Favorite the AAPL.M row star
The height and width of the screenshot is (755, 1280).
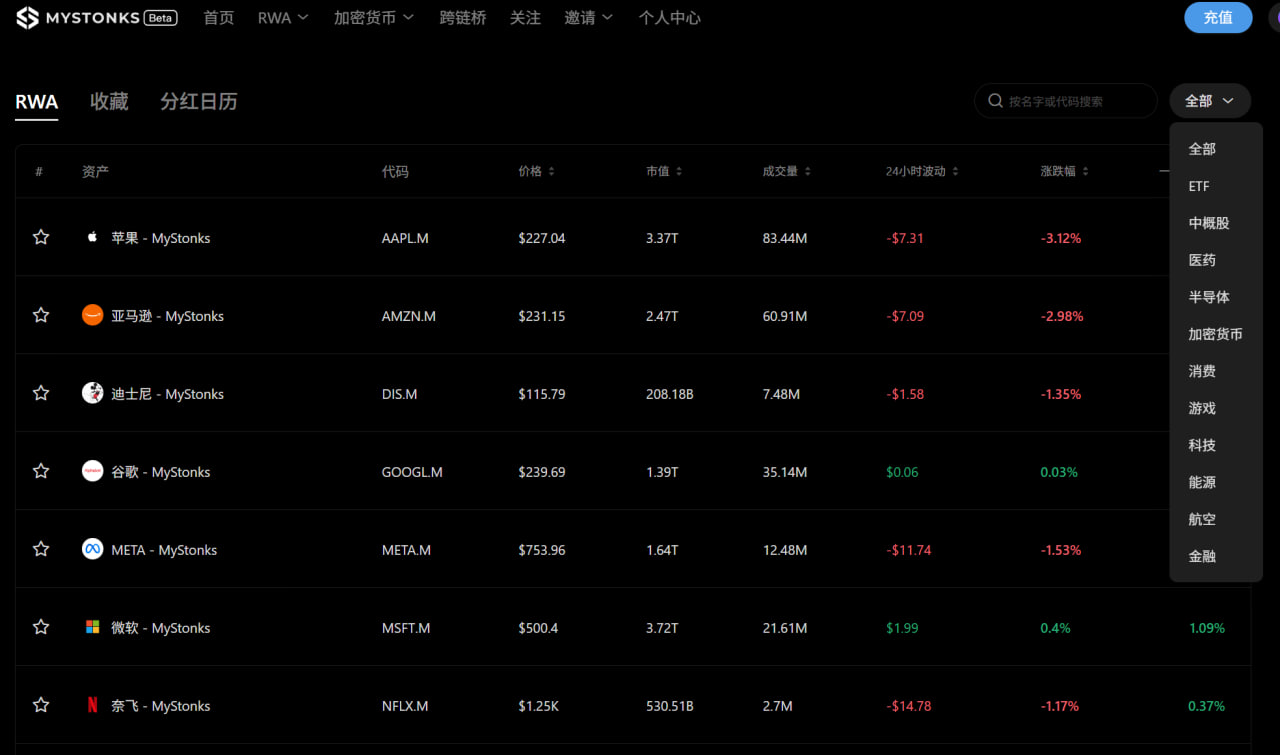click(x=41, y=237)
